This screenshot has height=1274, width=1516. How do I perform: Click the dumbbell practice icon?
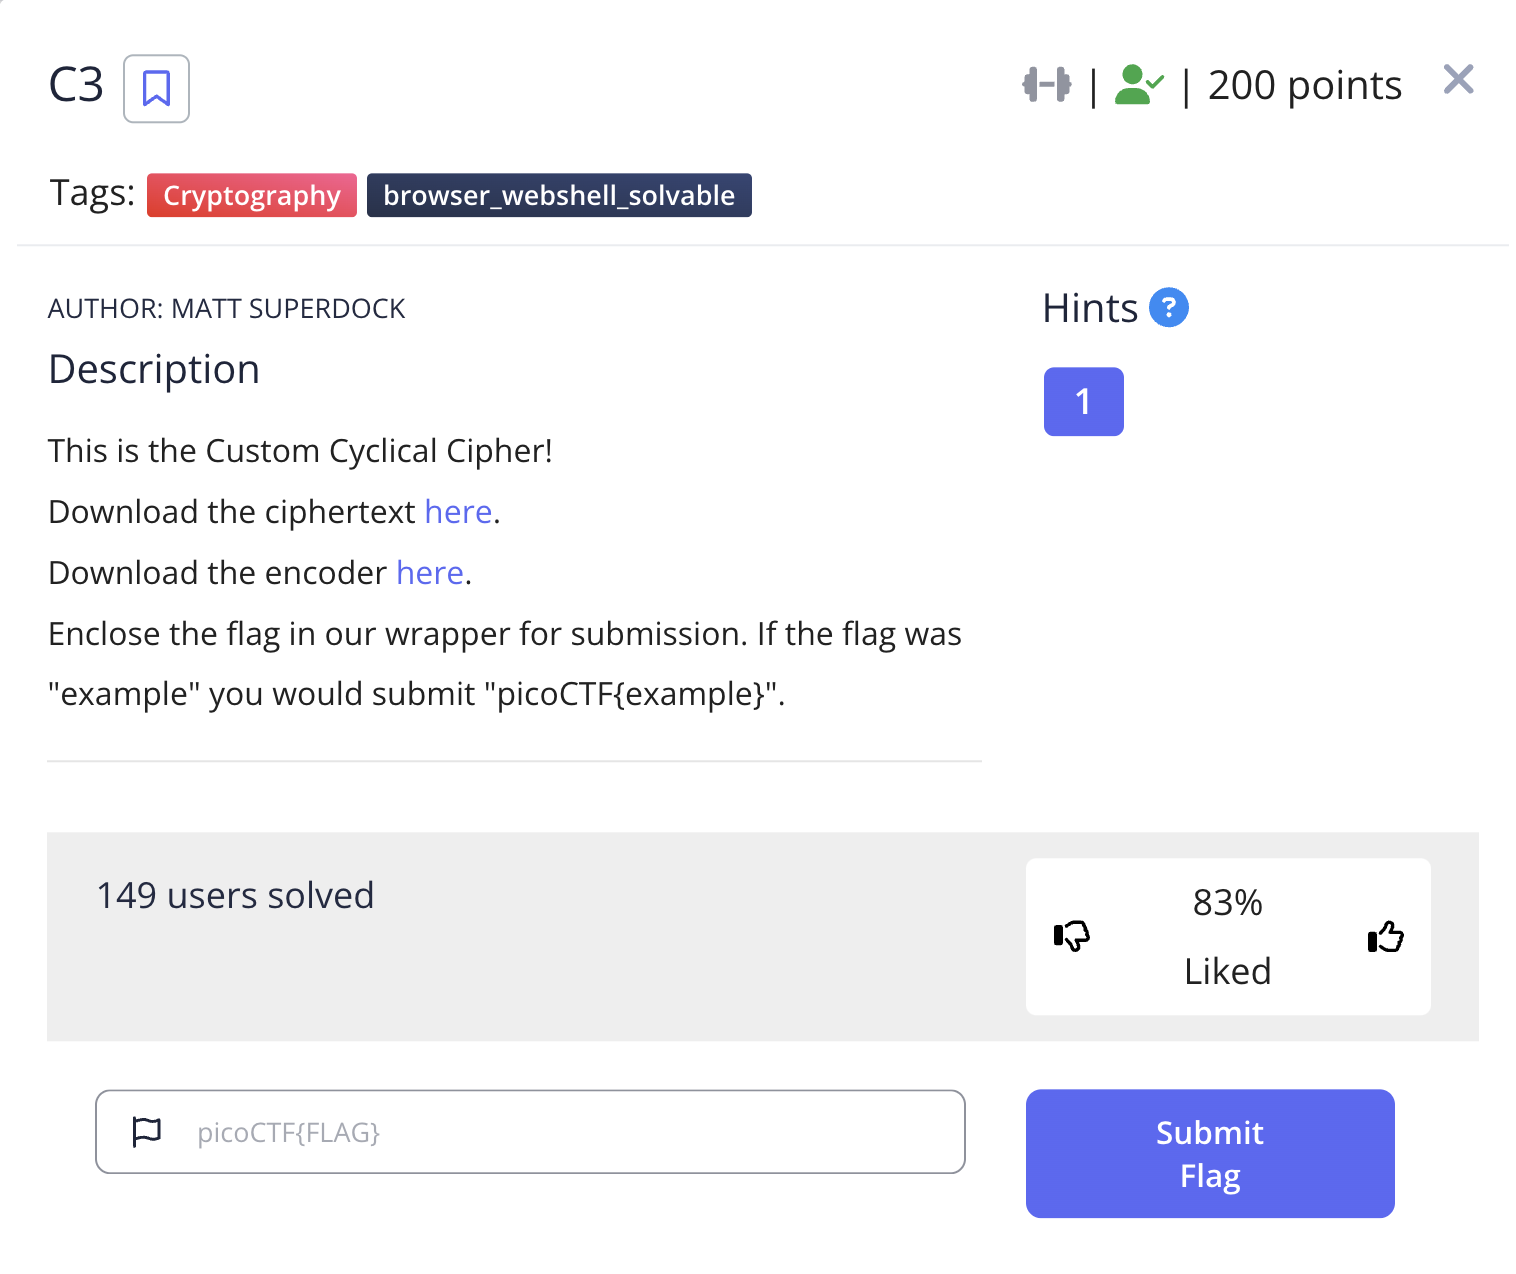(1046, 85)
